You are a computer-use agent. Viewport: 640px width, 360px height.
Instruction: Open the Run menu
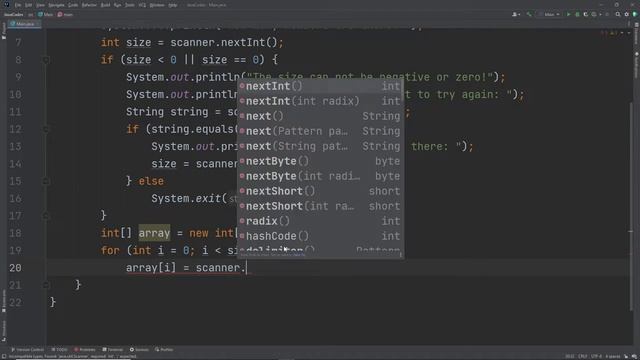[x=118, y=5]
